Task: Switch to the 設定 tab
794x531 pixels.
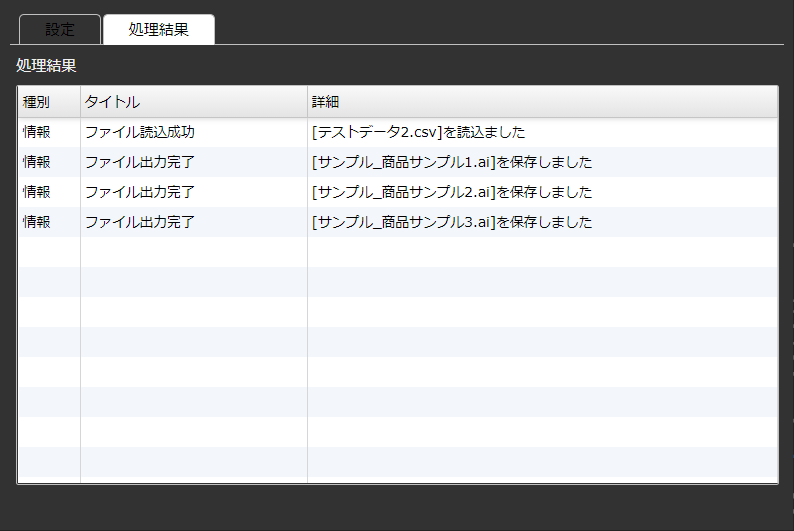Action: pyautogui.click(x=60, y=29)
